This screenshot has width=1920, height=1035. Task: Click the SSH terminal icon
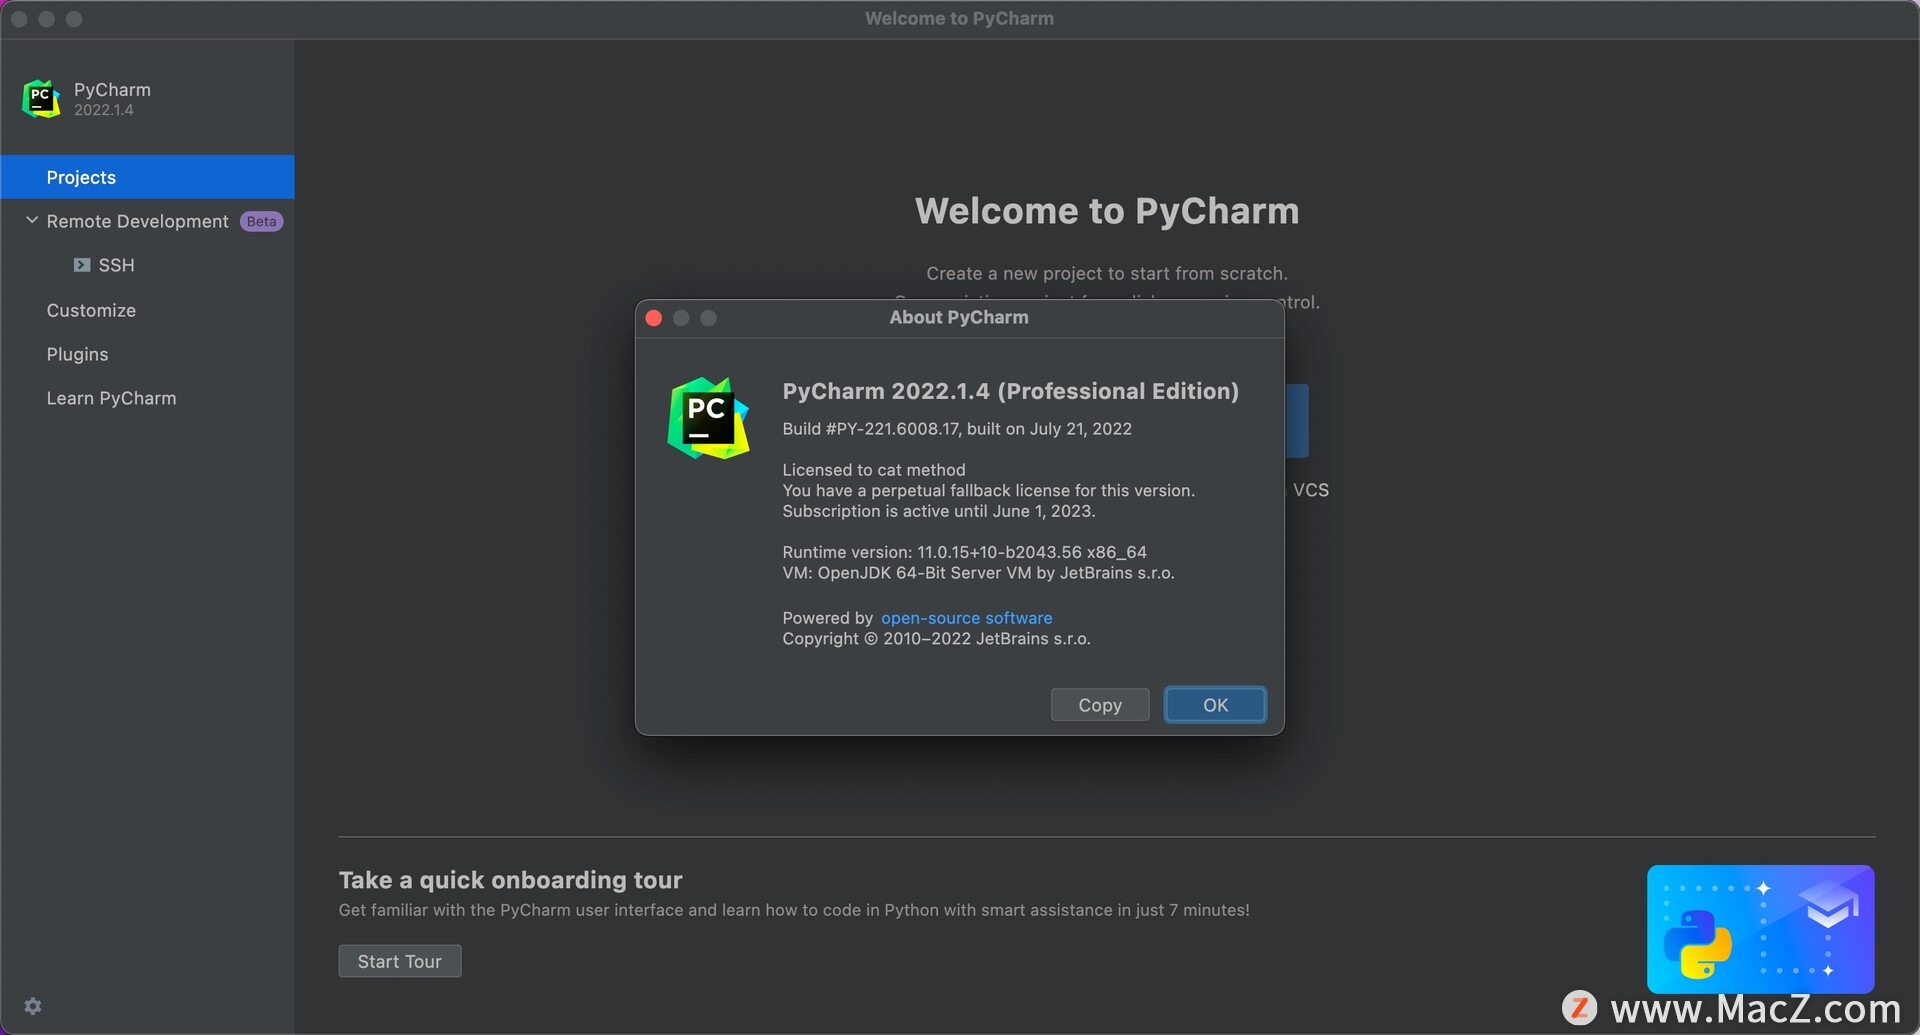82,265
